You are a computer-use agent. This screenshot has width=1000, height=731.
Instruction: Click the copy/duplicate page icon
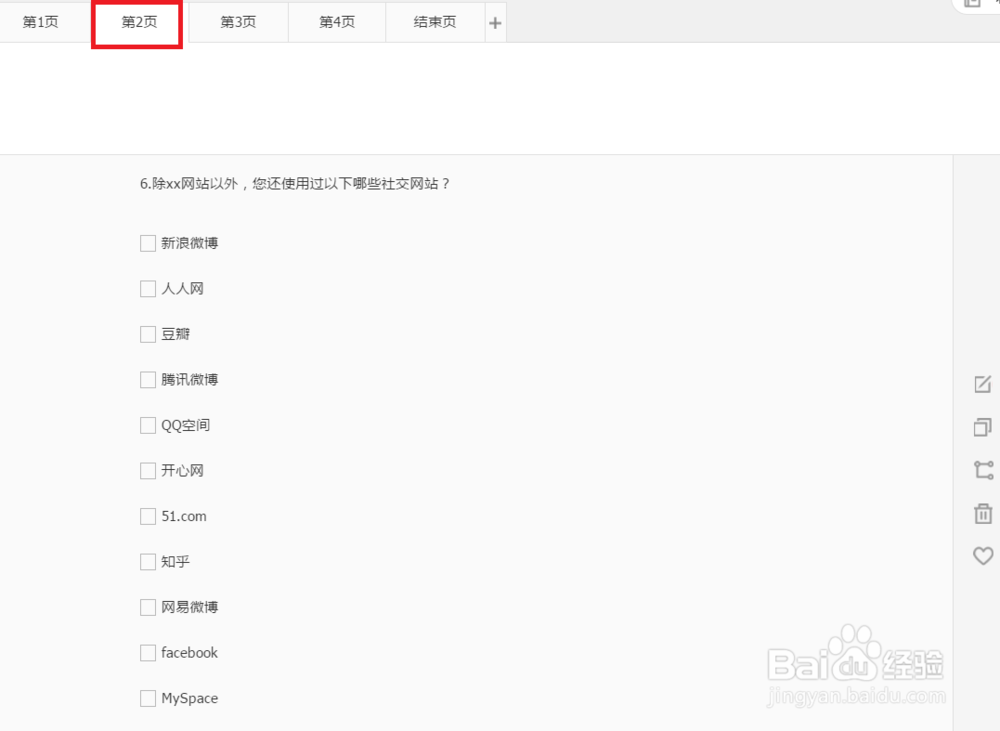[x=981, y=427]
